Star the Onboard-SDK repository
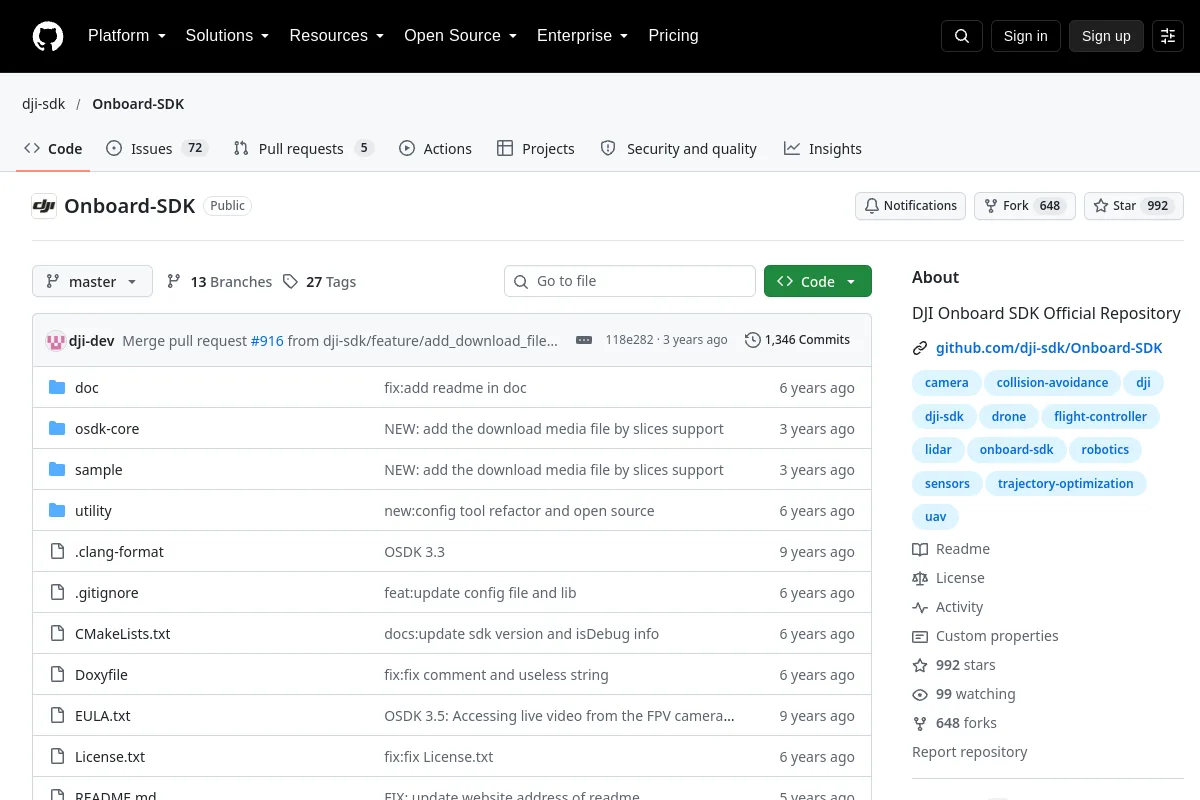 click(1134, 206)
